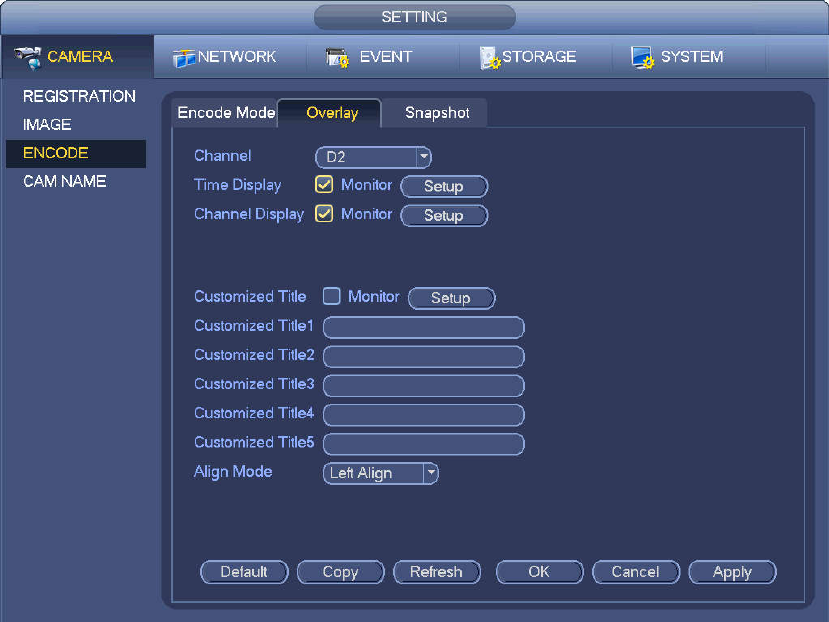
Task: Click Setup button for Channel Display
Action: pyautogui.click(x=444, y=215)
